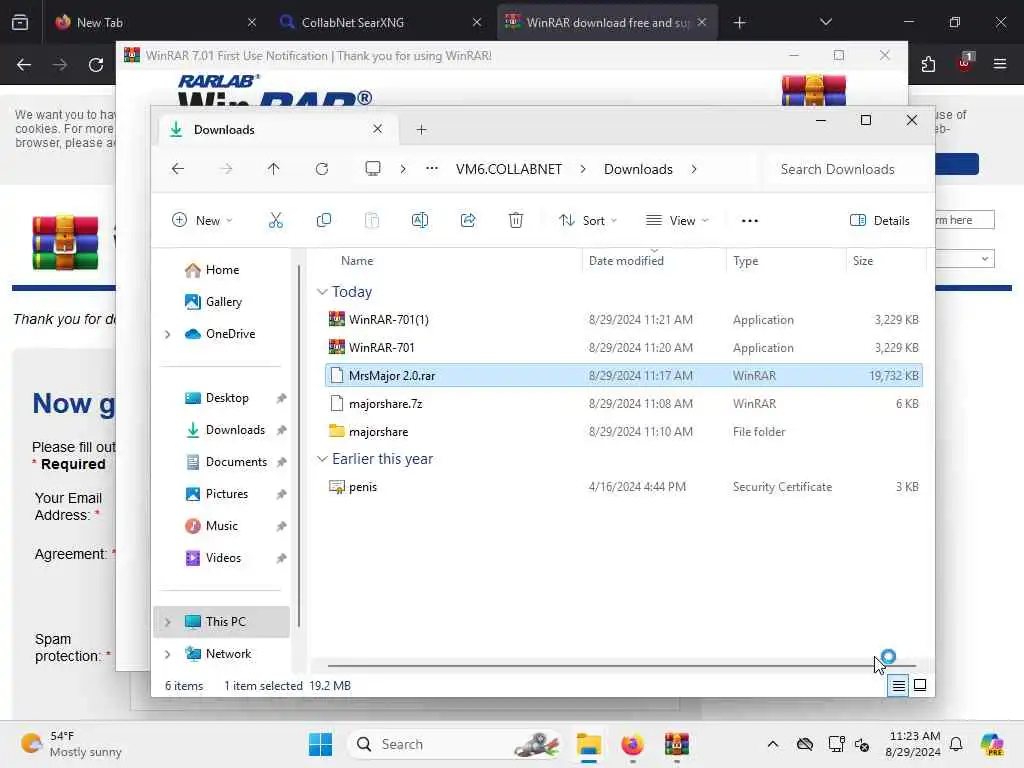Viewport: 1024px width, 768px height.
Task: Select the Downloads tab in File Explorer
Action: [278, 129]
